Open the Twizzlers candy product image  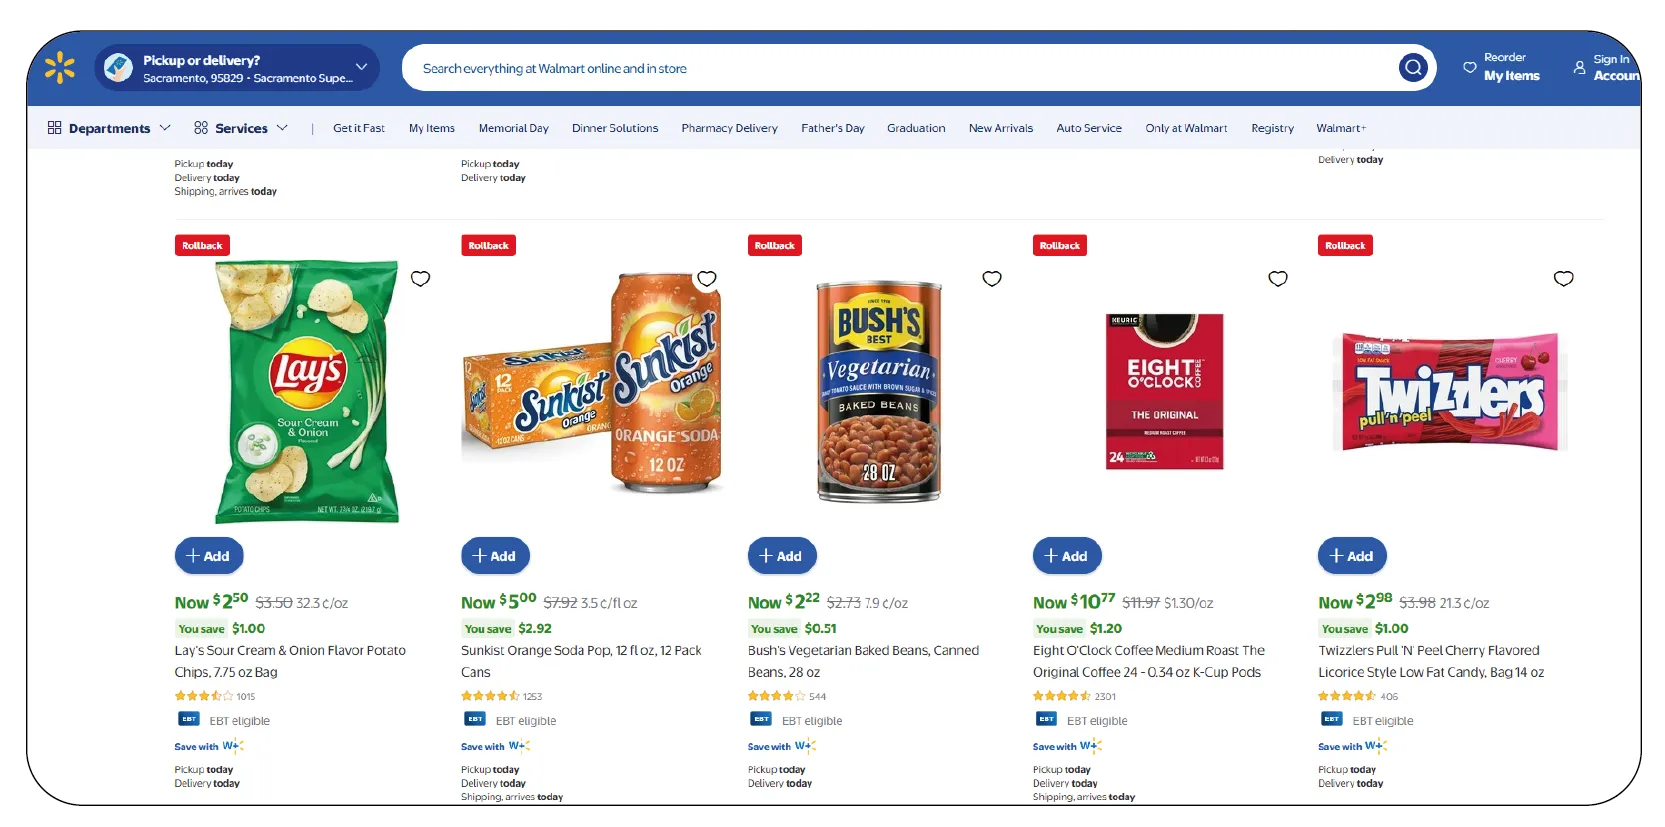coord(1450,392)
